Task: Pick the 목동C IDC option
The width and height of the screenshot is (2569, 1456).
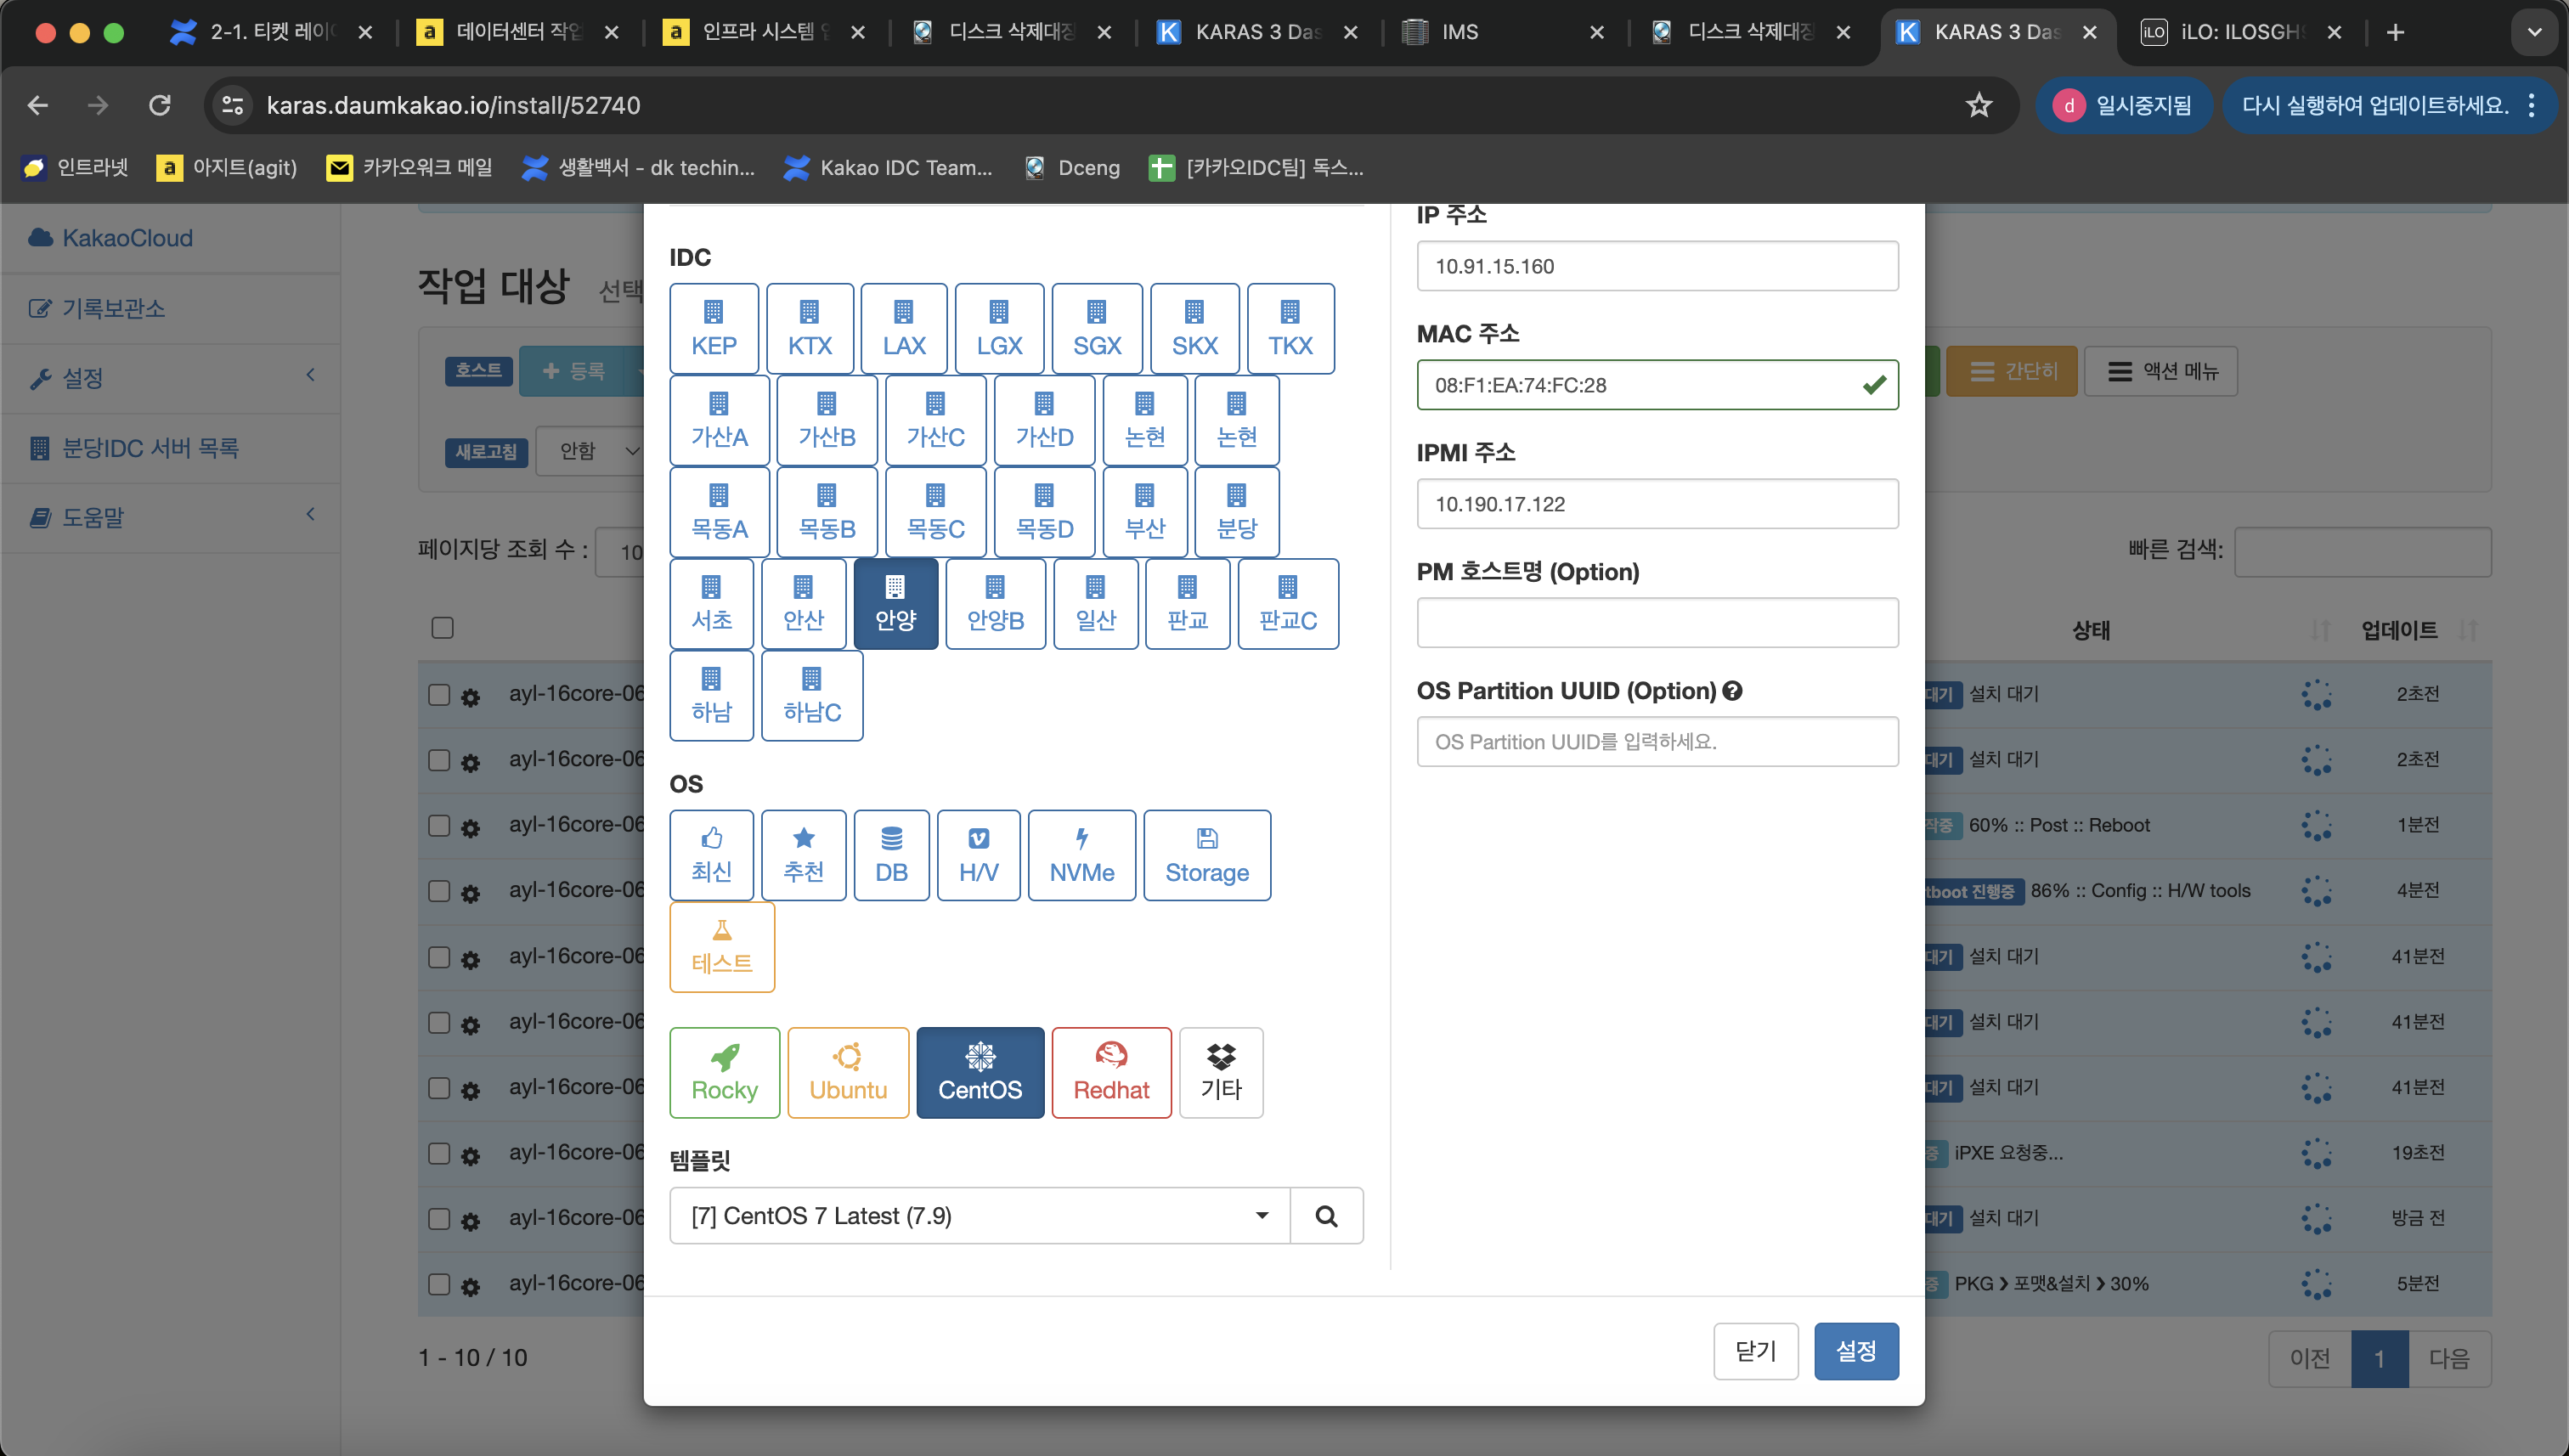Action: click(935, 512)
